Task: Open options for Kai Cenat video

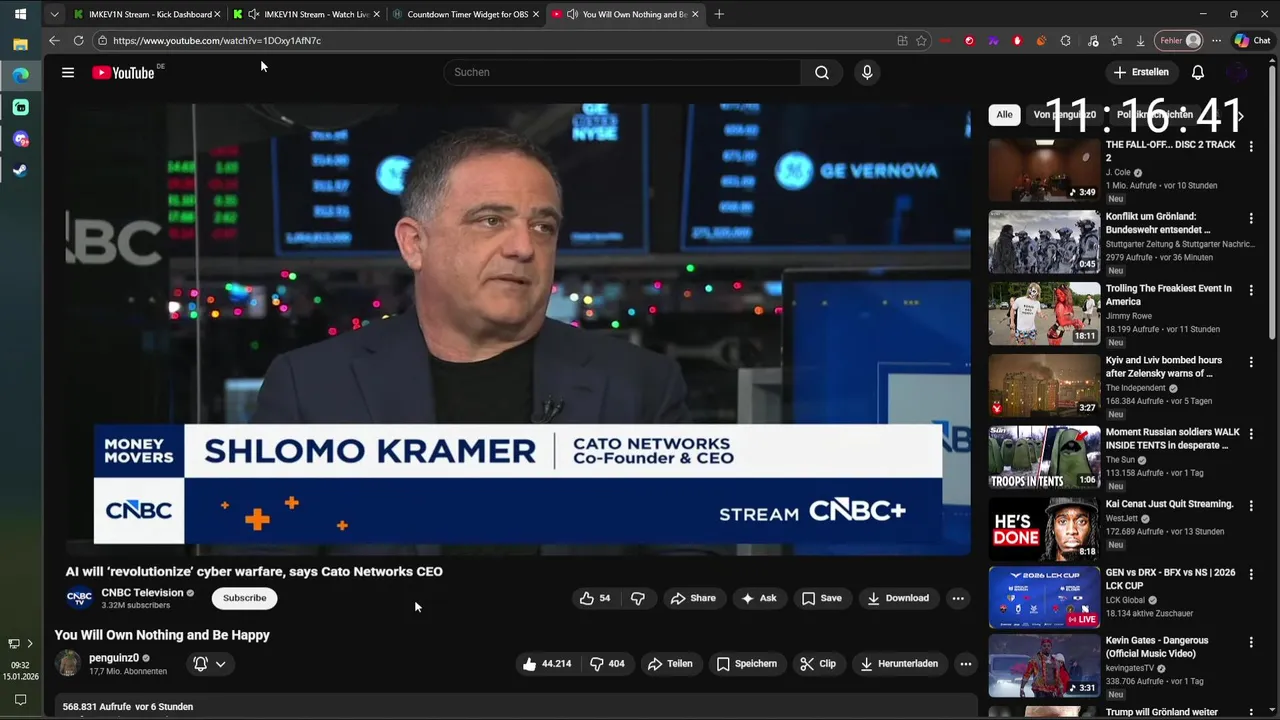Action: (x=1250, y=506)
